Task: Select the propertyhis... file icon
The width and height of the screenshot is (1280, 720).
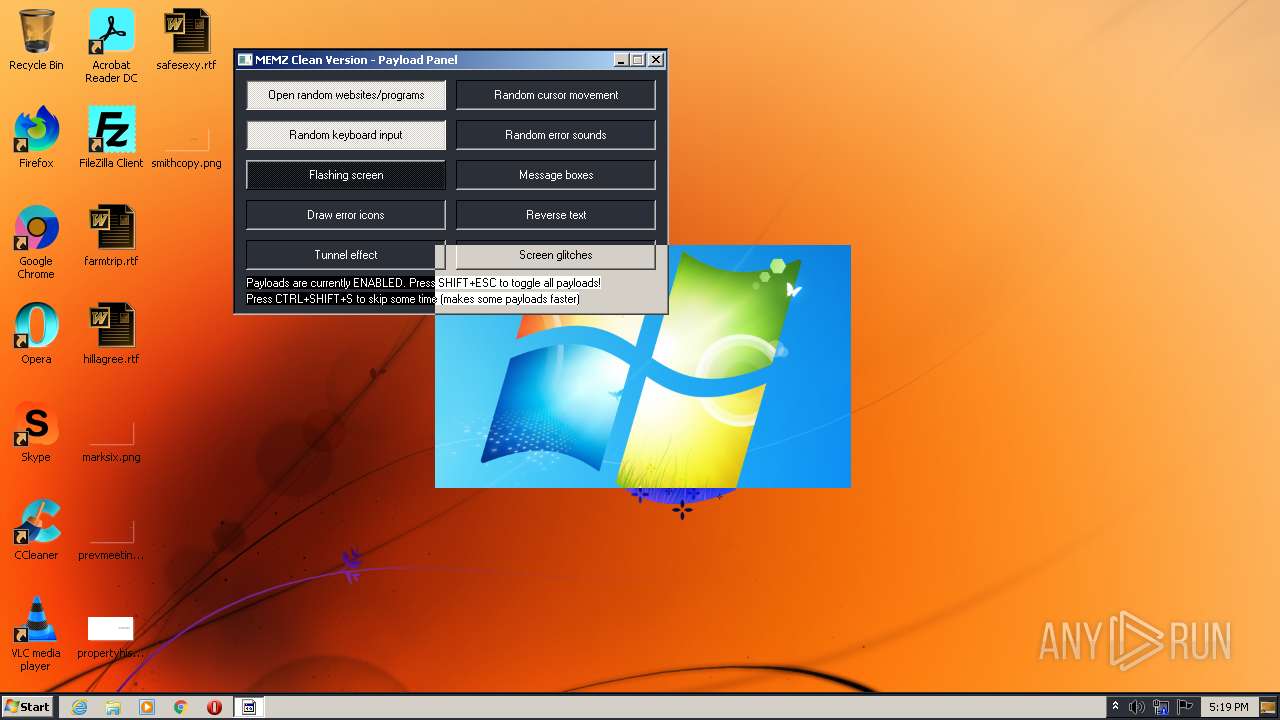Action: tap(111, 638)
